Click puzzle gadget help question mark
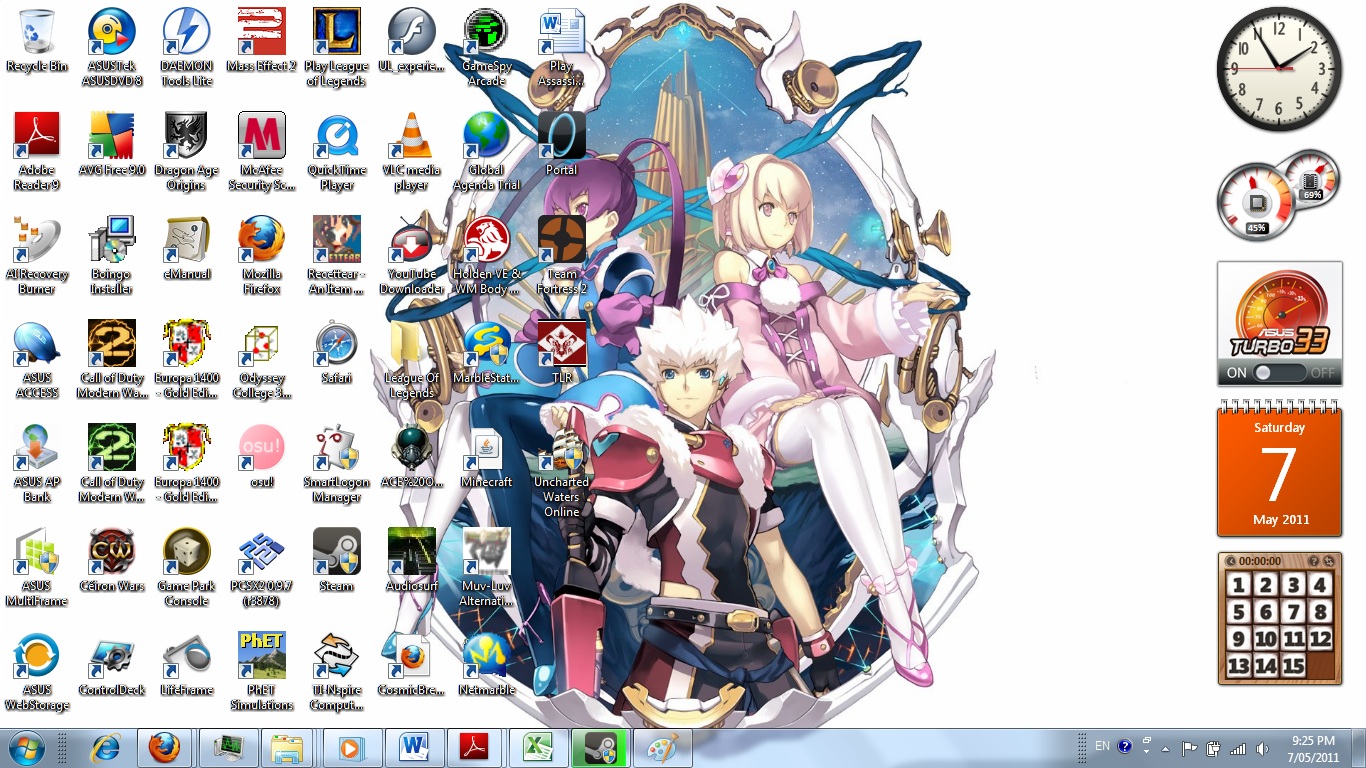This screenshot has height=768, width=1366. coord(1314,561)
